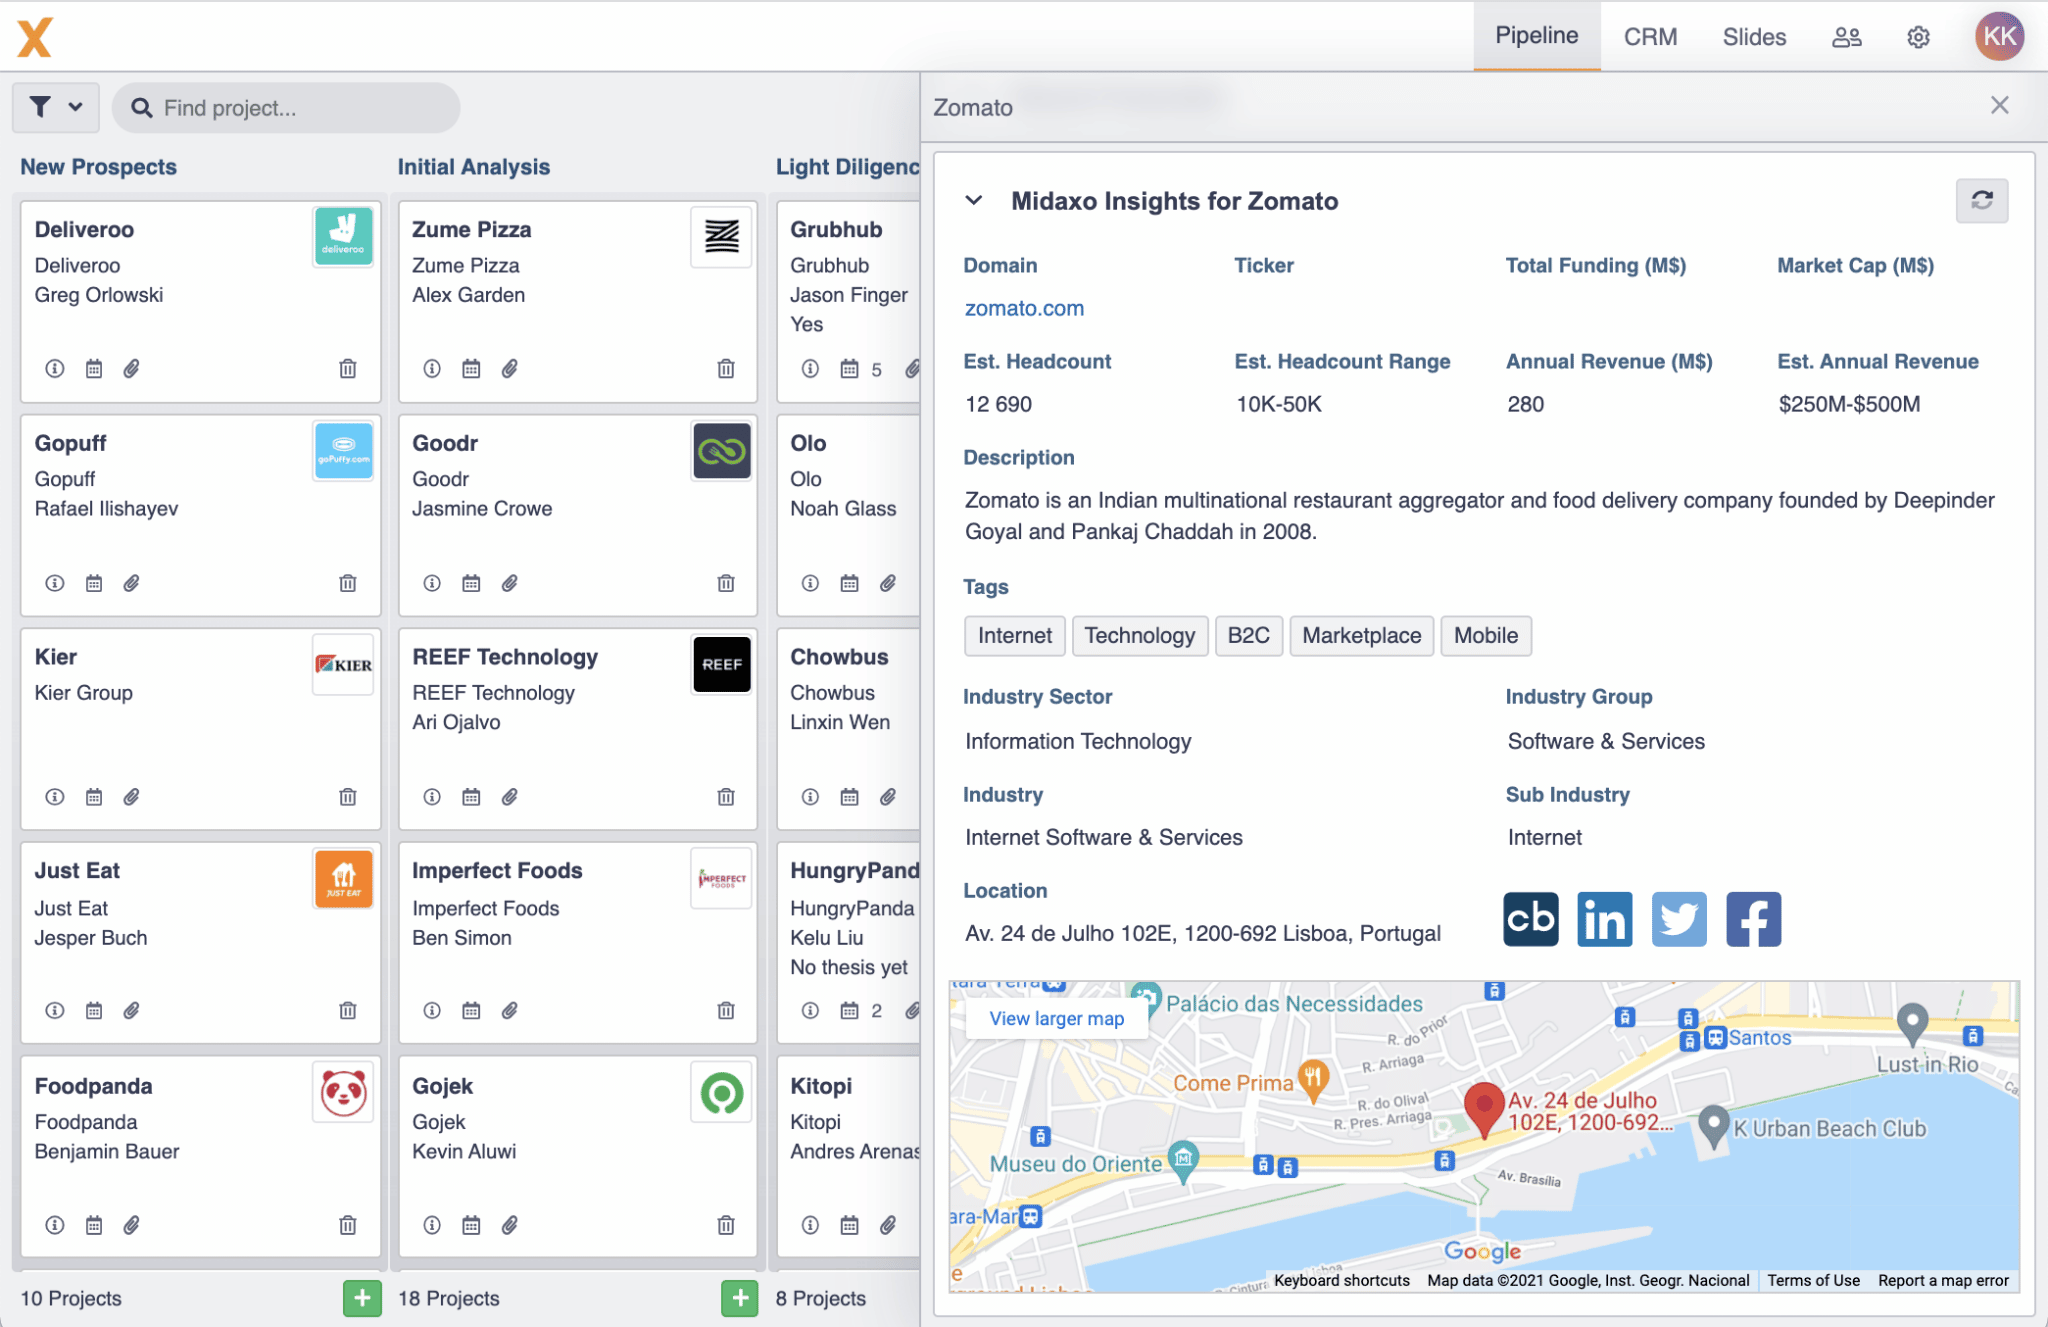The height and width of the screenshot is (1327, 2048).
Task: Delete the Gopuff project card
Action: click(x=348, y=583)
